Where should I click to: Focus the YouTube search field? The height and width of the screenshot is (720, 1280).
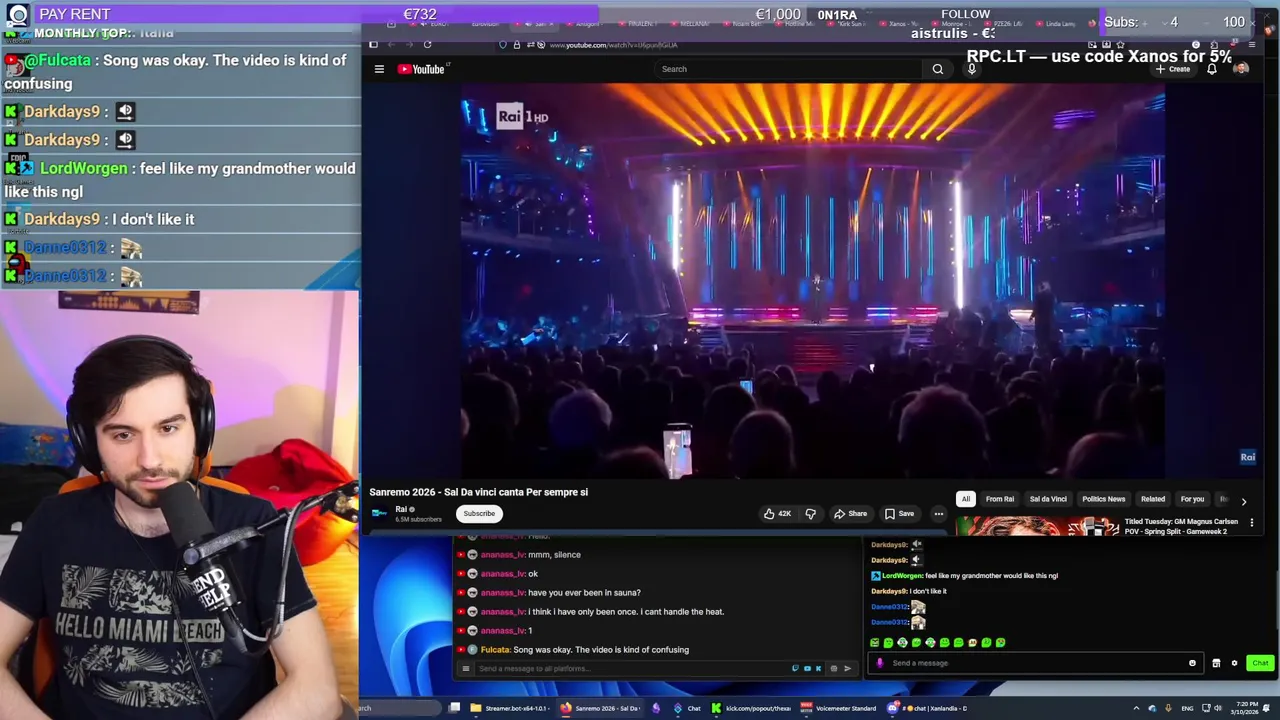click(787, 69)
